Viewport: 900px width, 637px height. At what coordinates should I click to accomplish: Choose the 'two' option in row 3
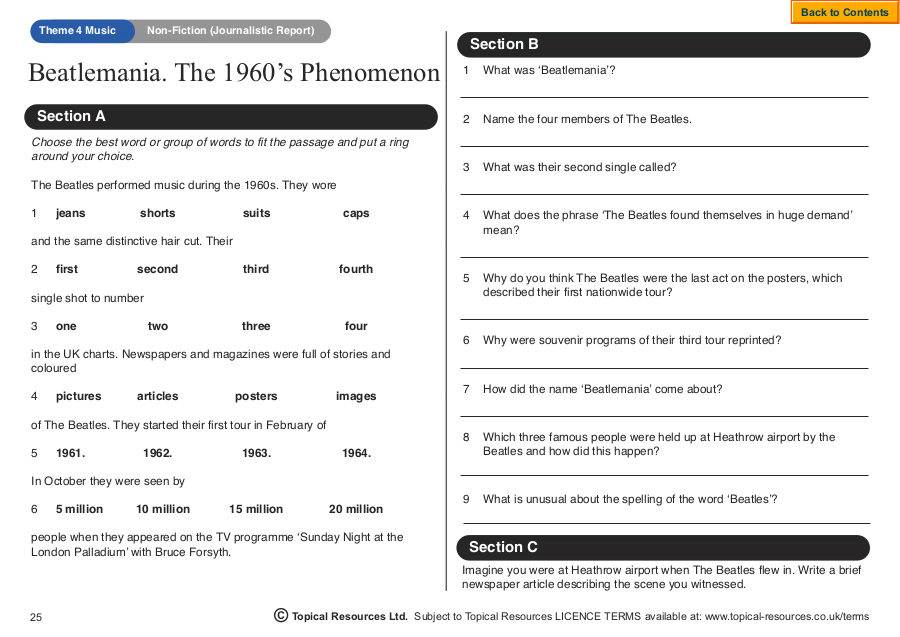158,326
